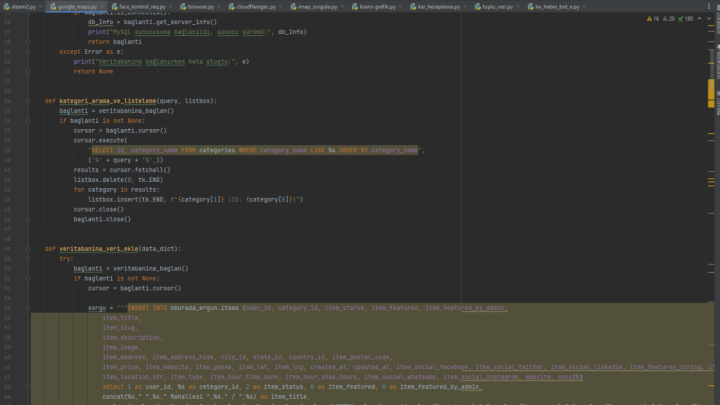720x405 pixels.
Task: Close the imap_sorgula.py tab
Action: tap(342, 7)
